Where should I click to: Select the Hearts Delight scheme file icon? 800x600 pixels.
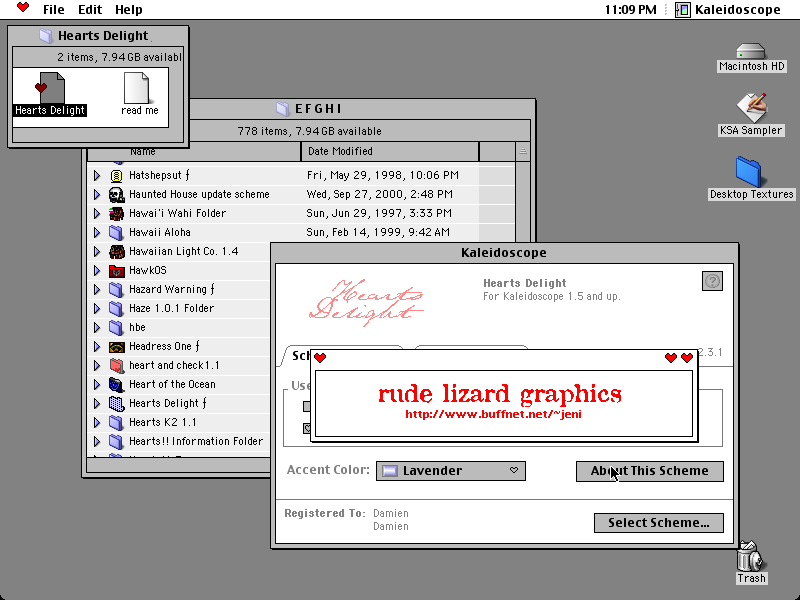click(50, 88)
